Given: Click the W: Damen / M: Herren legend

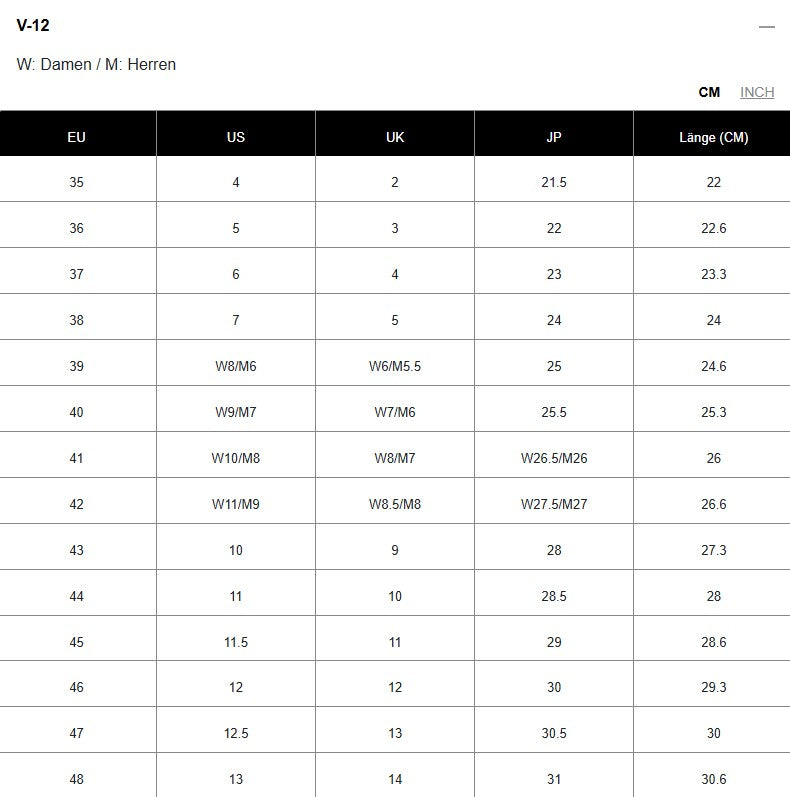Looking at the screenshot, I should click(96, 64).
